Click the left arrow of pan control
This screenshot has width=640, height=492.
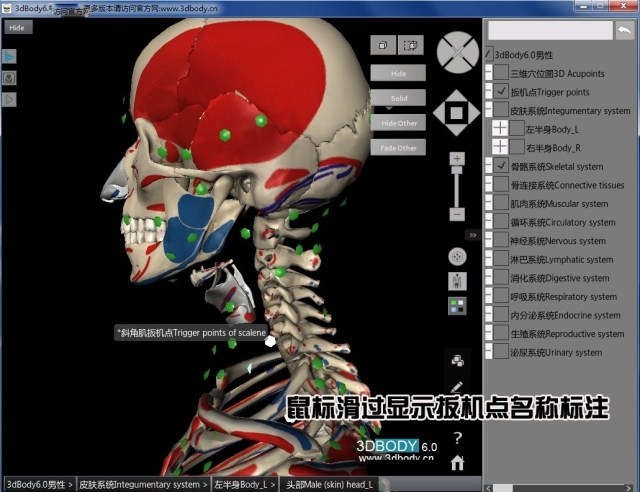(440, 113)
